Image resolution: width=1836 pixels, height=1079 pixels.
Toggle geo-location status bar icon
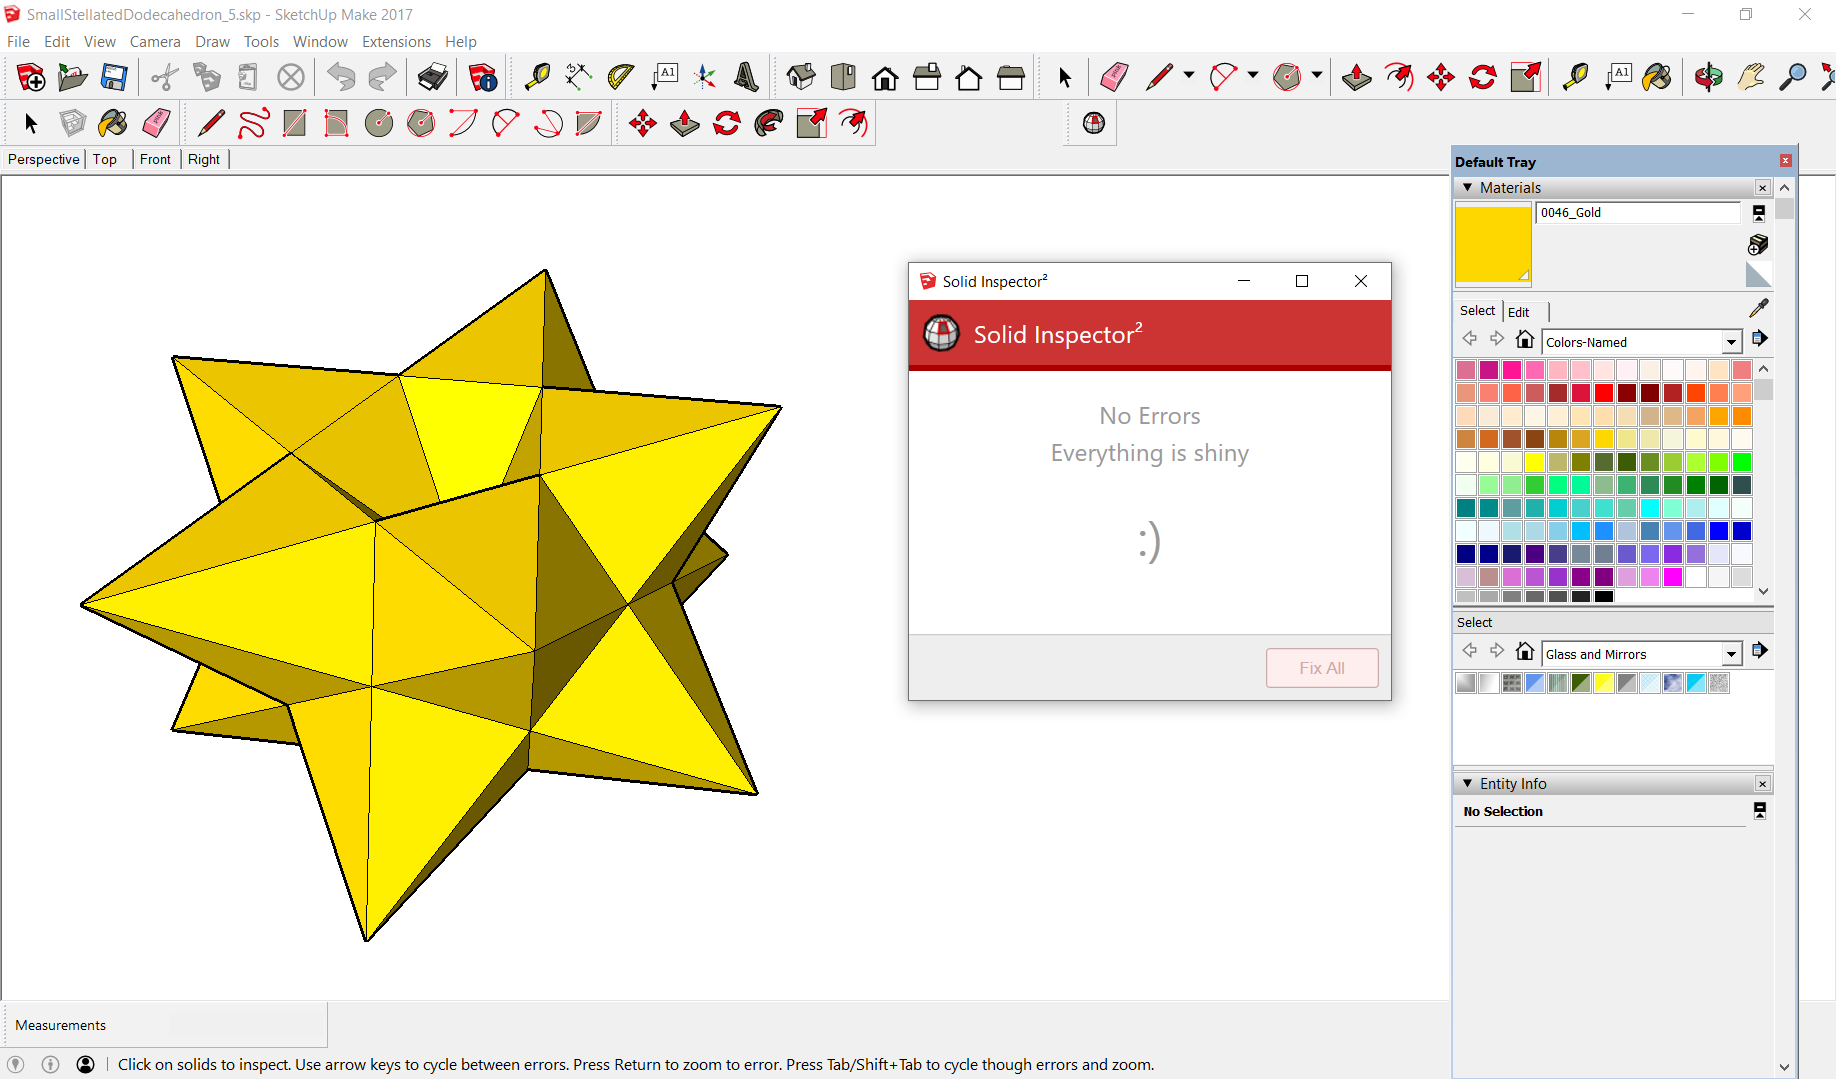[16, 1065]
